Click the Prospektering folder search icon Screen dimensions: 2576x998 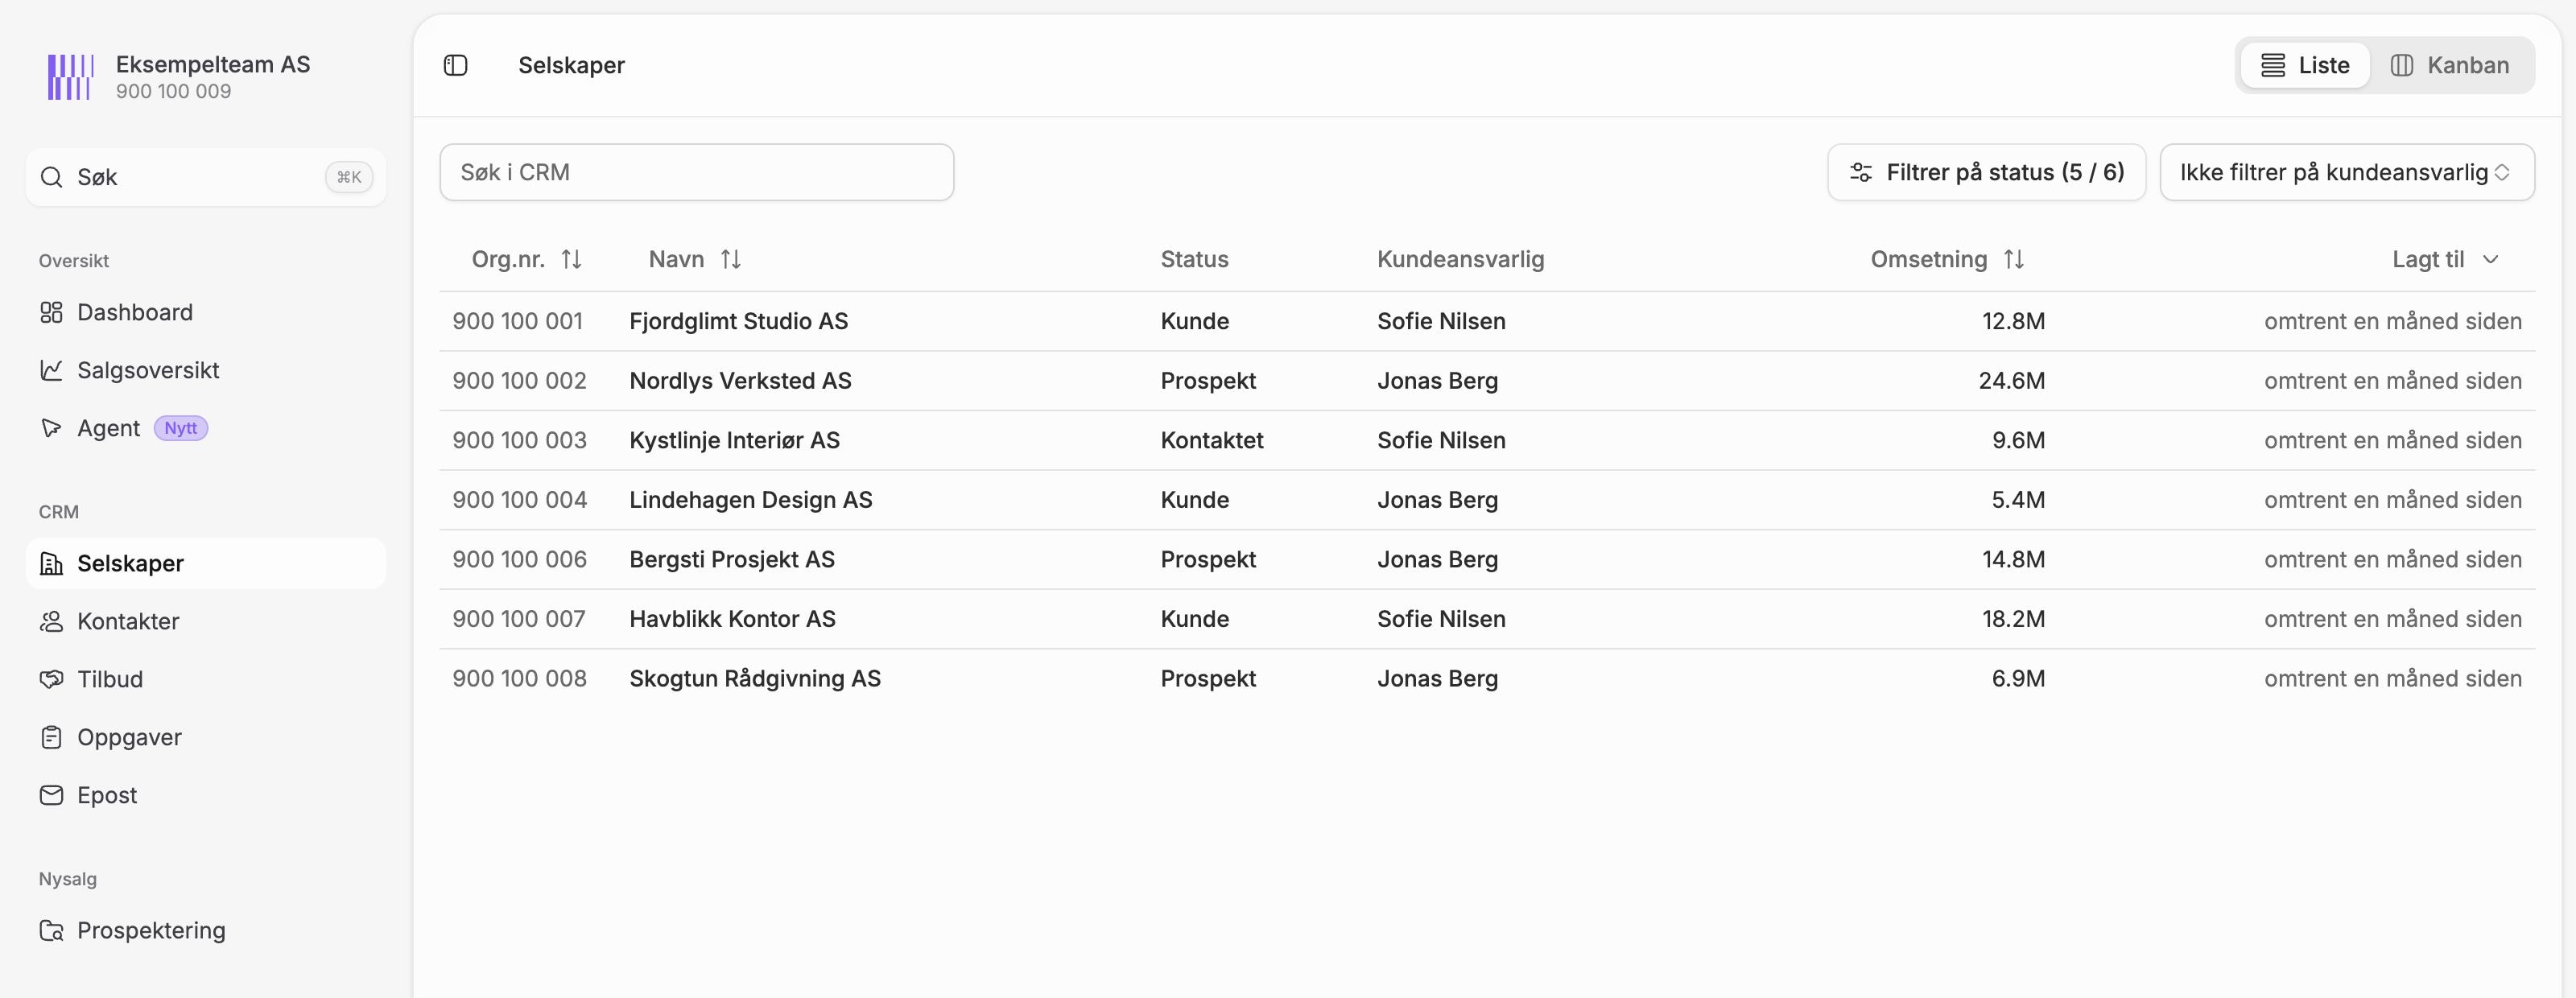(x=51, y=930)
